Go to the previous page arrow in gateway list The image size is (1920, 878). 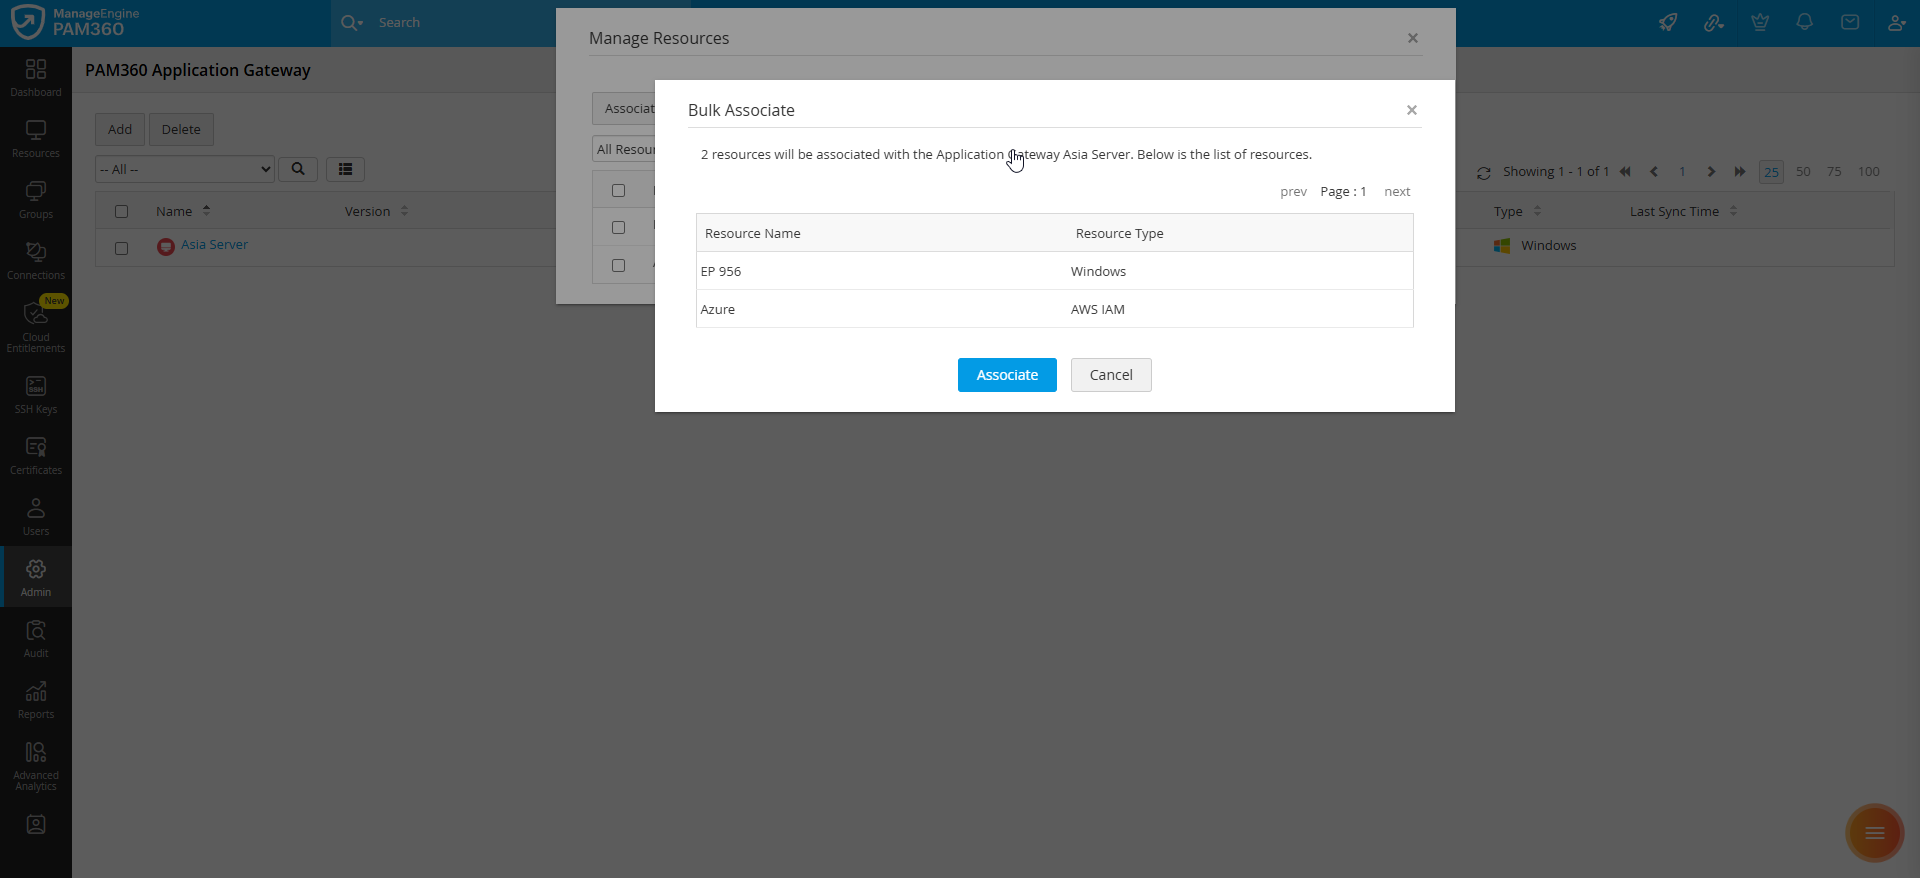1654,172
